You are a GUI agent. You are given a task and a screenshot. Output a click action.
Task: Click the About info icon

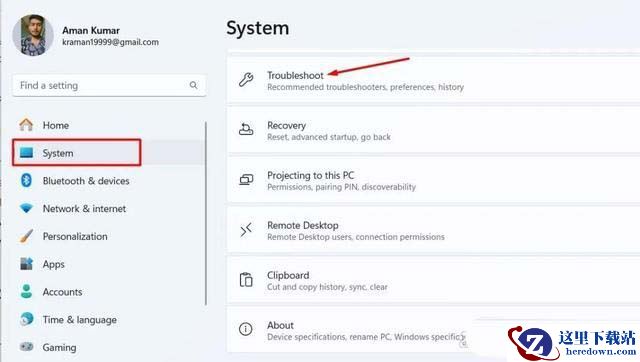coord(246,329)
